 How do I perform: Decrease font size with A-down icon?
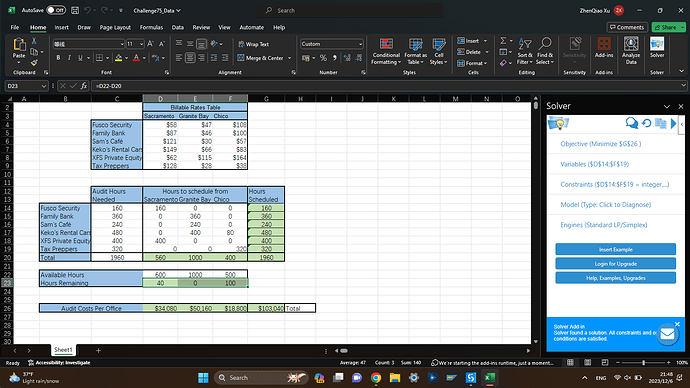click(x=161, y=44)
